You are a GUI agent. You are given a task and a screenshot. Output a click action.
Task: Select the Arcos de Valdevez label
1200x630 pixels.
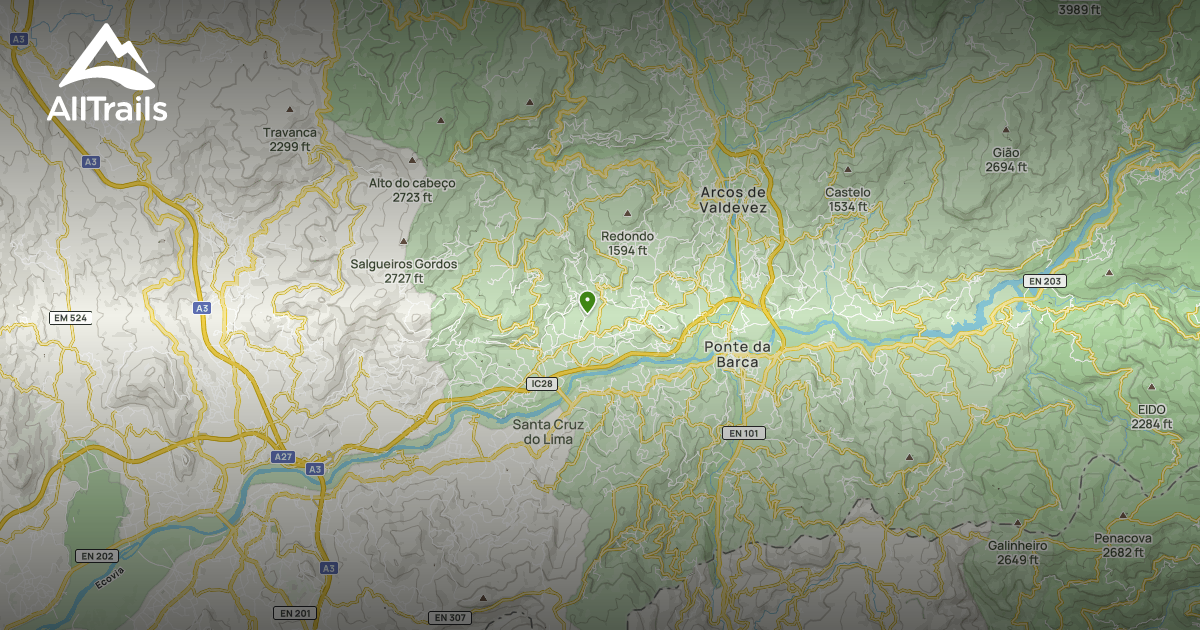pyautogui.click(x=733, y=199)
